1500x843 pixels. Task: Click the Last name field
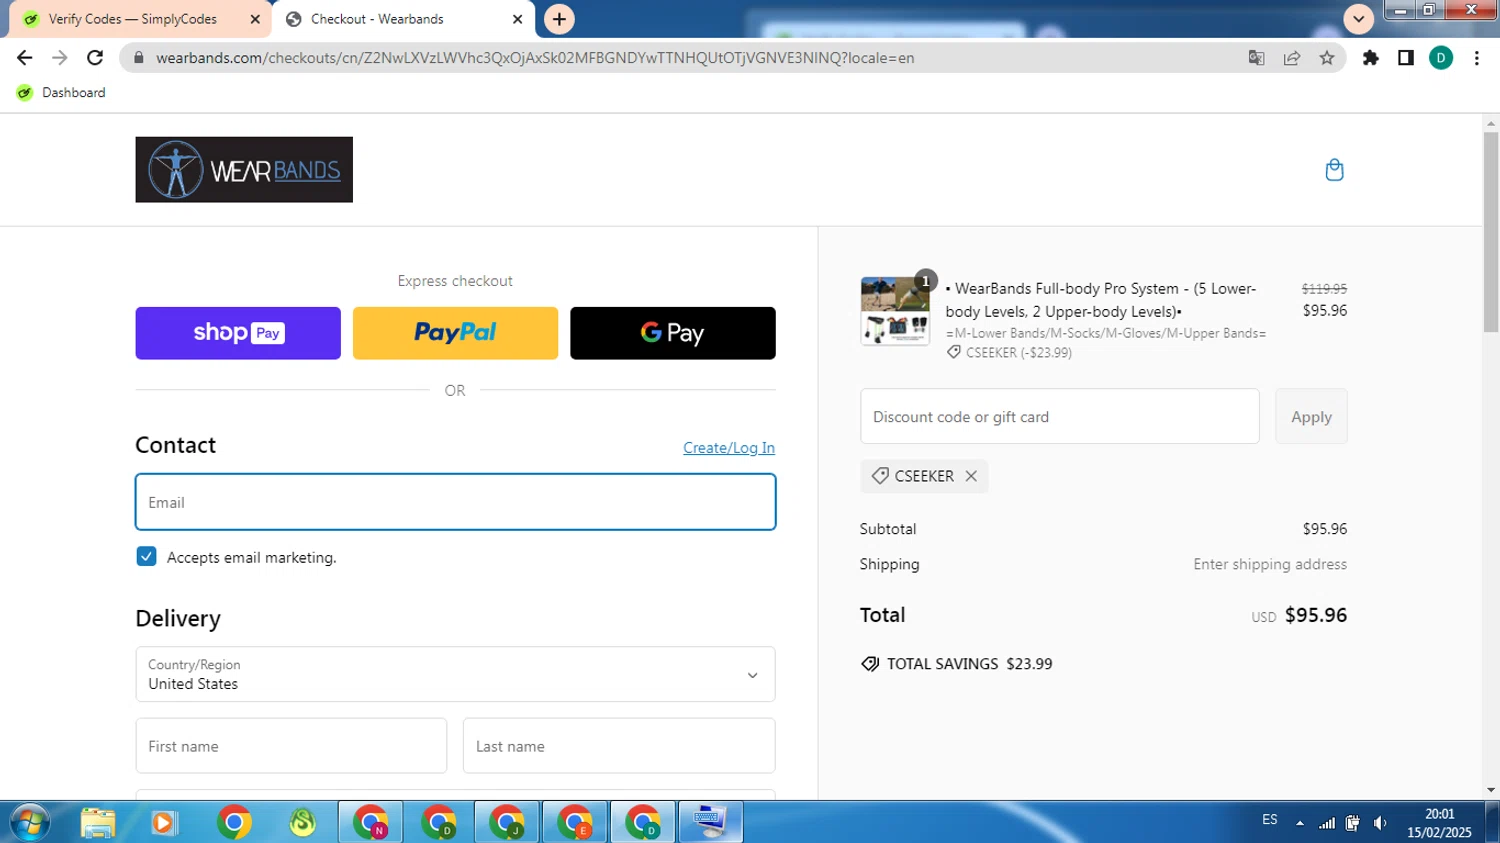[619, 746]
